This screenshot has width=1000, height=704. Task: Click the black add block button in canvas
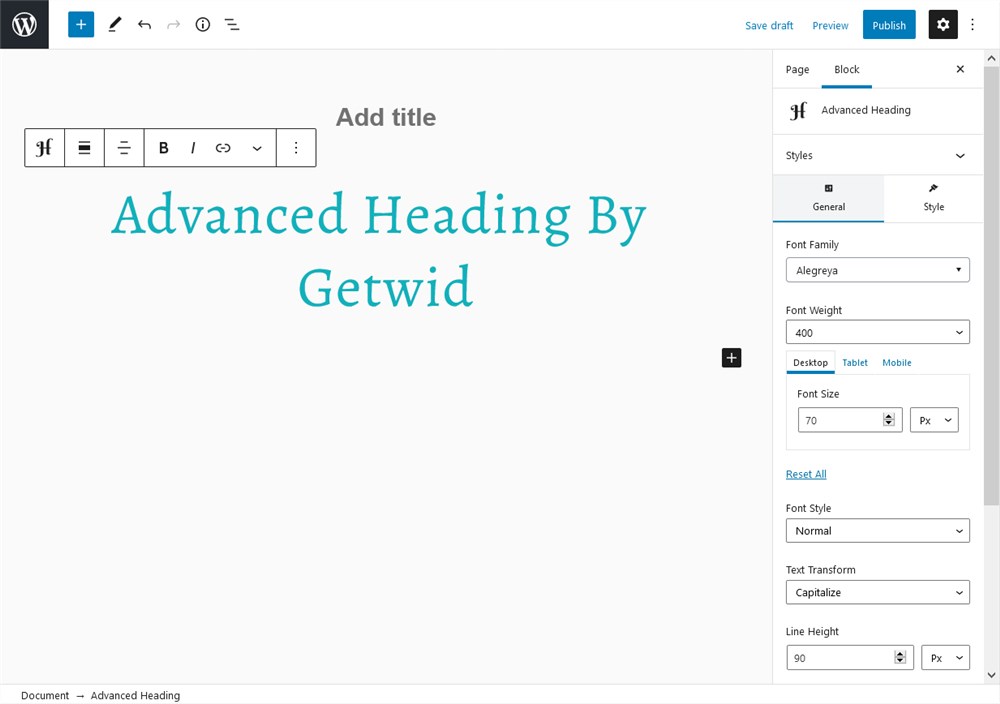pyautogui.click(x=732, y=358)
